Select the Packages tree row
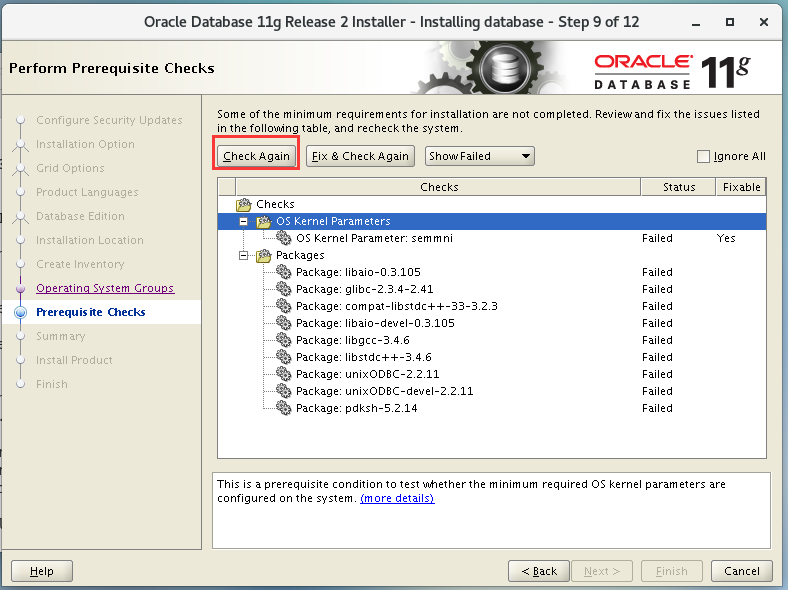Viewport: 788px width, 590px height. [x=492, y=255]
